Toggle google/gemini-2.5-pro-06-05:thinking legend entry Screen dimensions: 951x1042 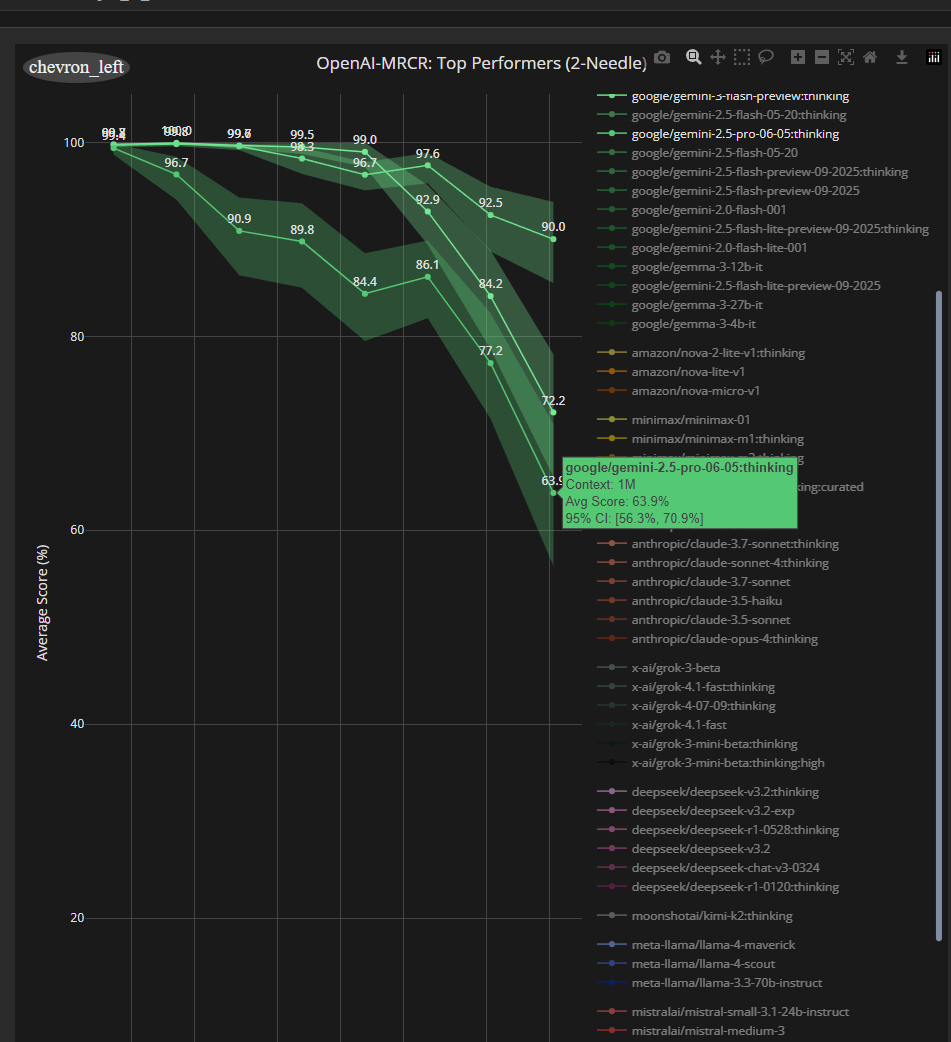(x=735, y=134)
